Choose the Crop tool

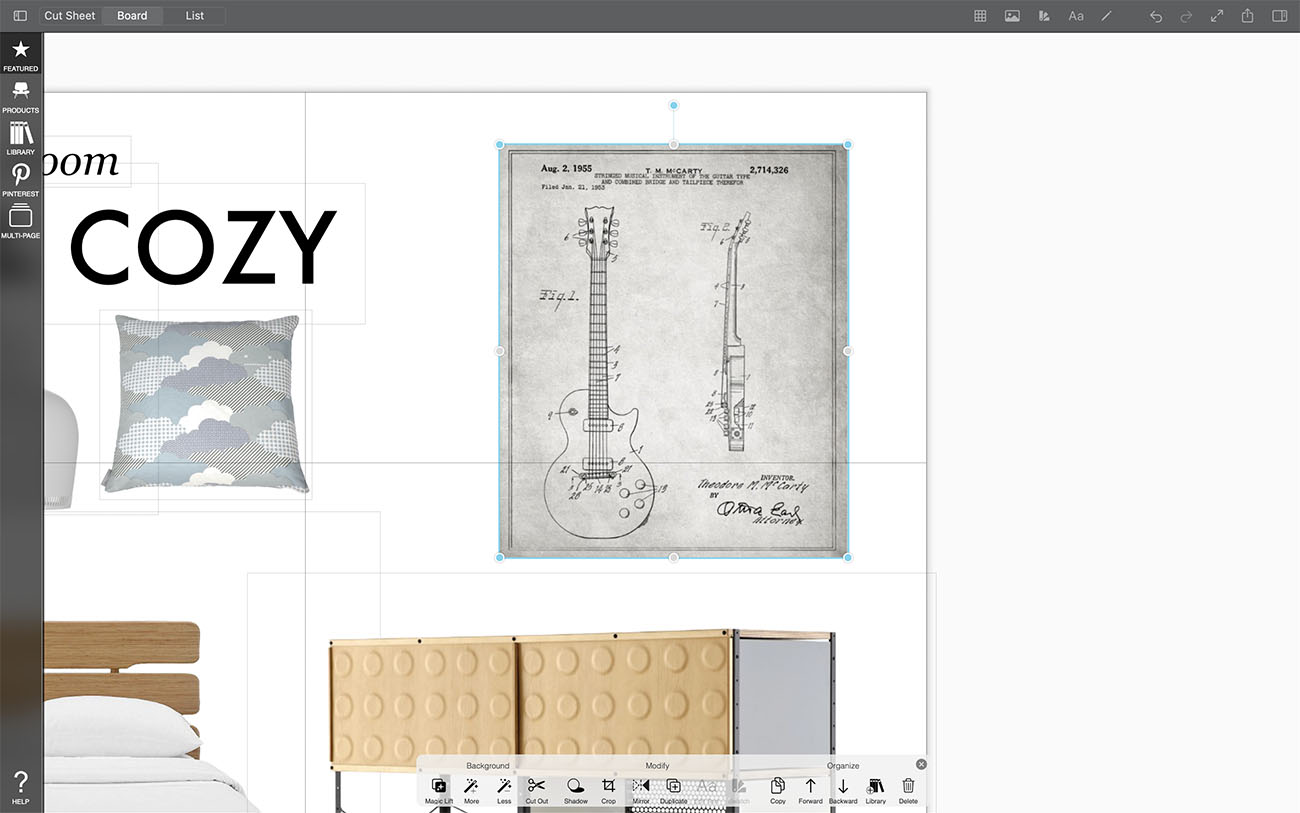(608, 788)
